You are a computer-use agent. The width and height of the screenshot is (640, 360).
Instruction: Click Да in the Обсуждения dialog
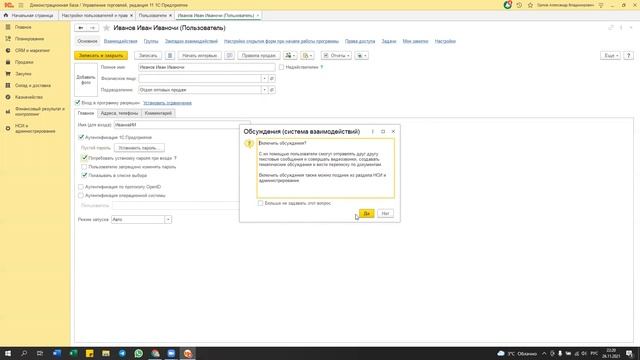click(367, 213)
